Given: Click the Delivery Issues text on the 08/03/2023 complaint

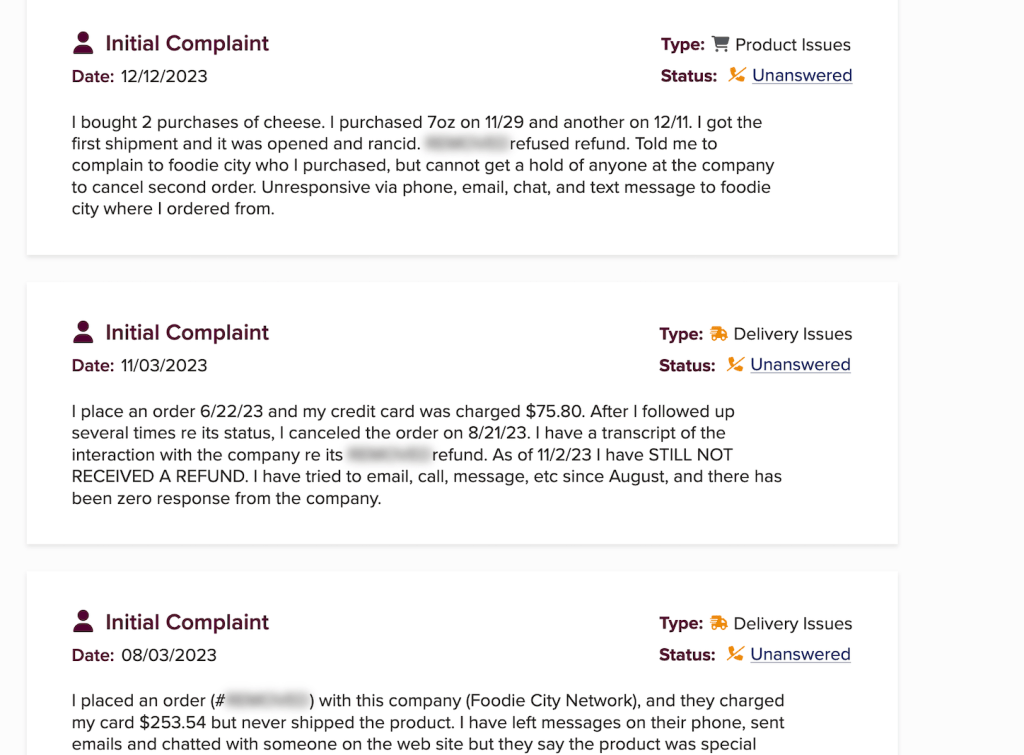Looking at the screenshot, I should [792, 624].
